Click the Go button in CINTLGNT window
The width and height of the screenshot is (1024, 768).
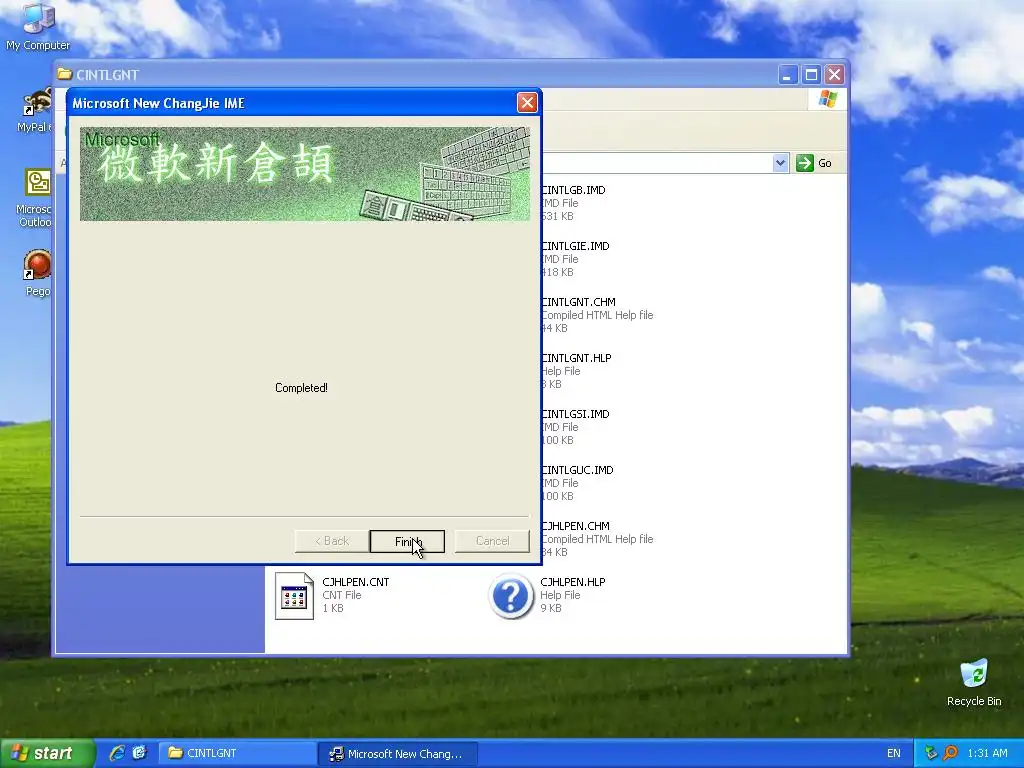tap(814, 163)
